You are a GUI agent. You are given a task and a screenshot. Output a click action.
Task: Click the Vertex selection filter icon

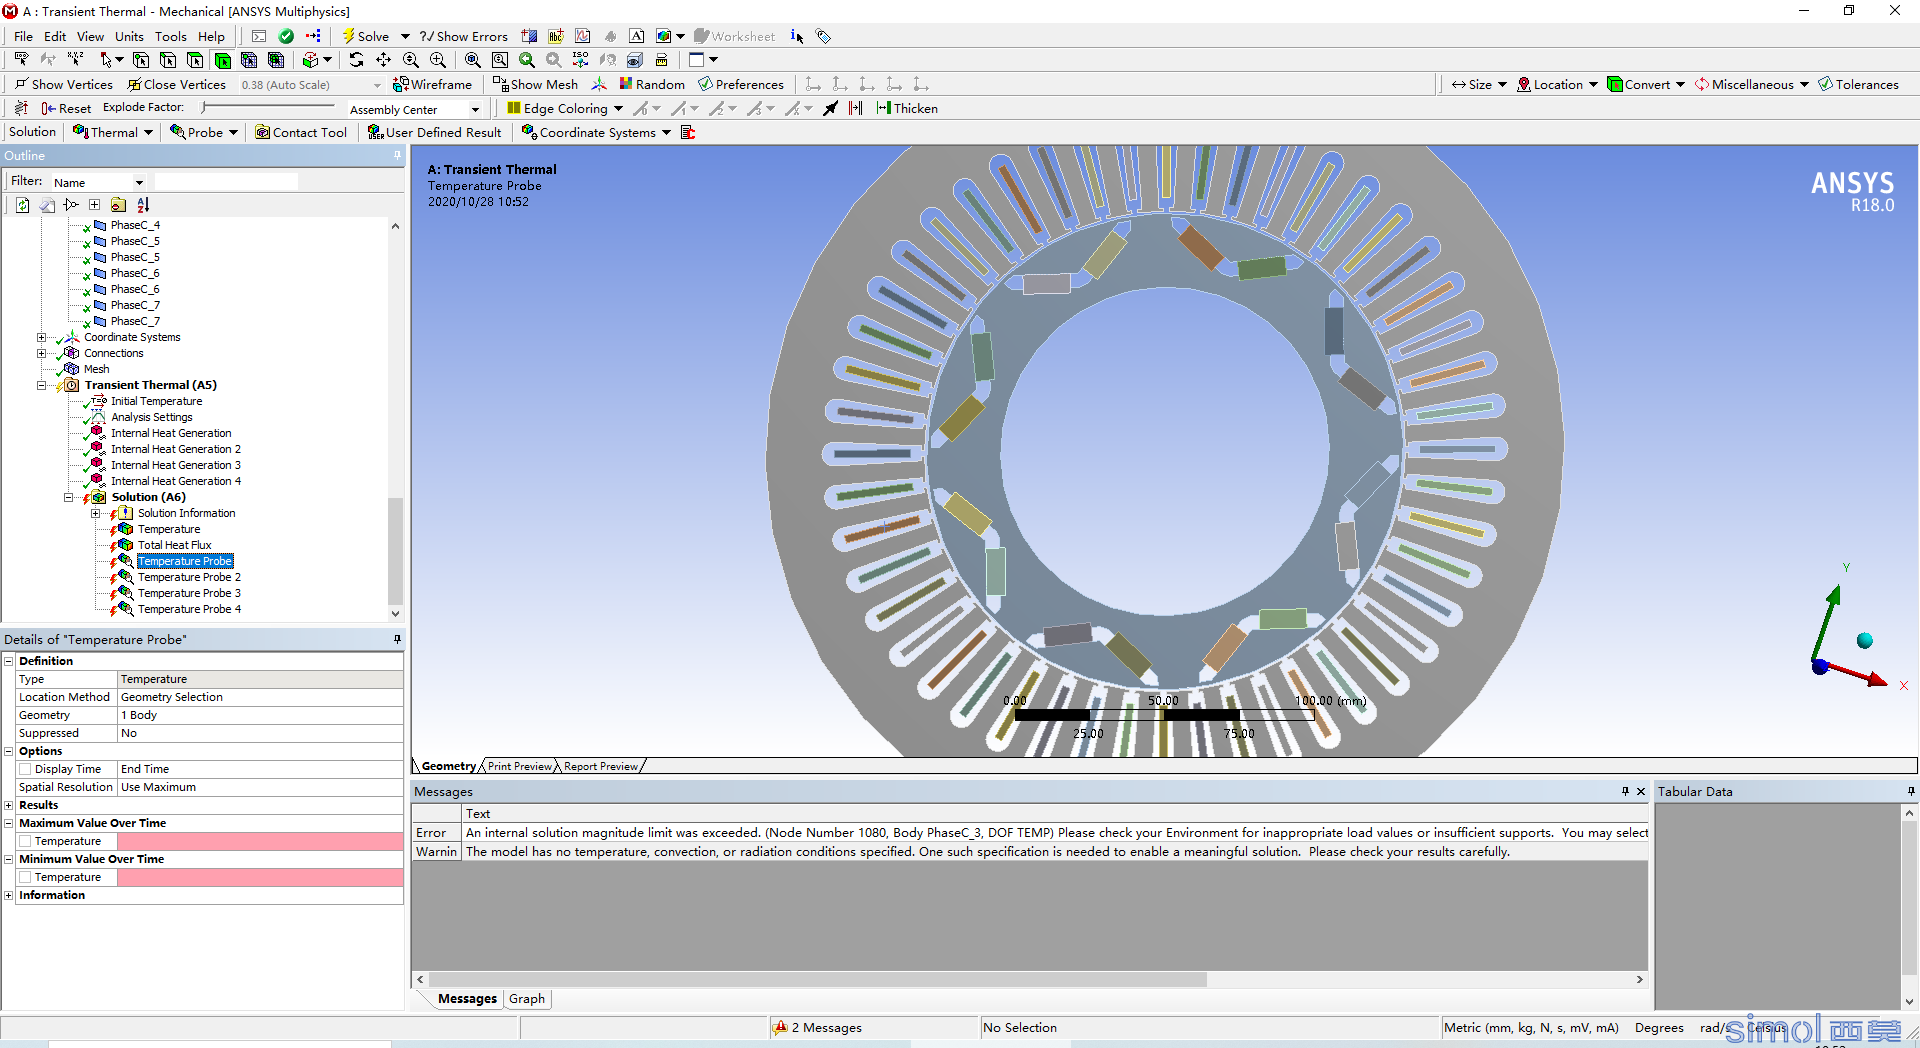coord(141,60)
